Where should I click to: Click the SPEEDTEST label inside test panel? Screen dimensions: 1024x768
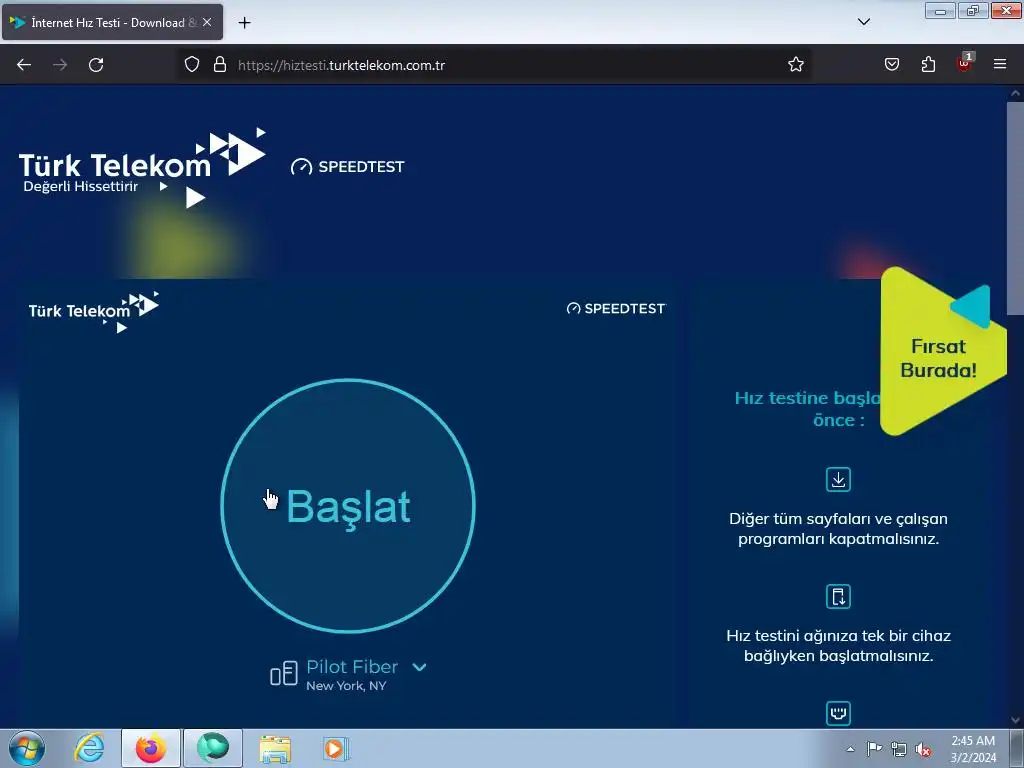point(616,308)
